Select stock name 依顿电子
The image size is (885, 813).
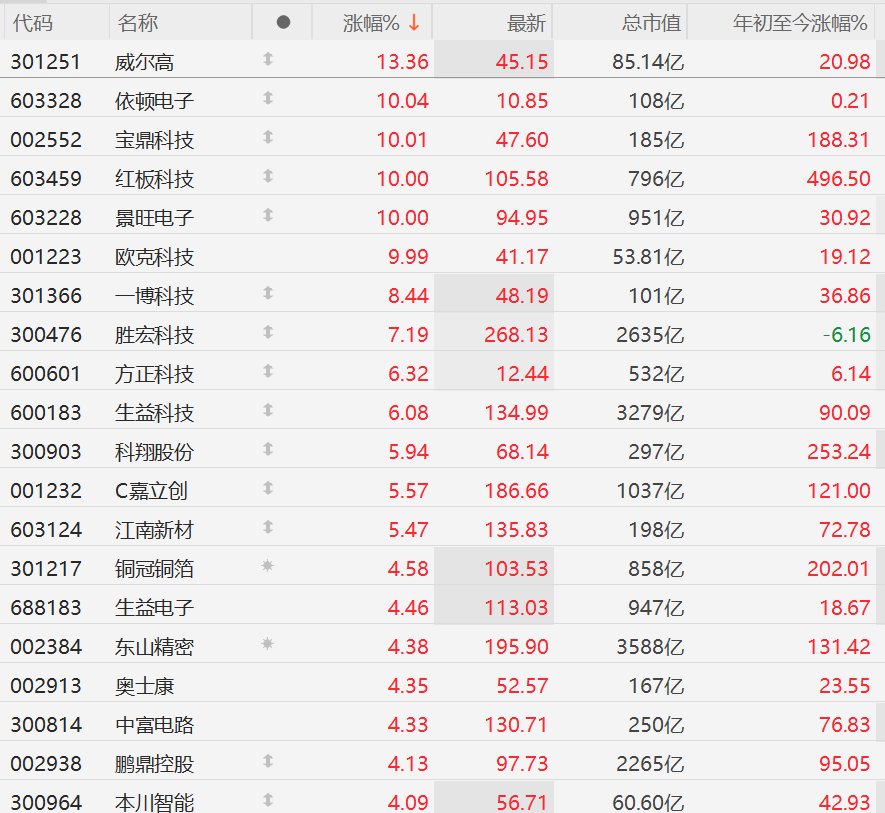pos(154,100)
